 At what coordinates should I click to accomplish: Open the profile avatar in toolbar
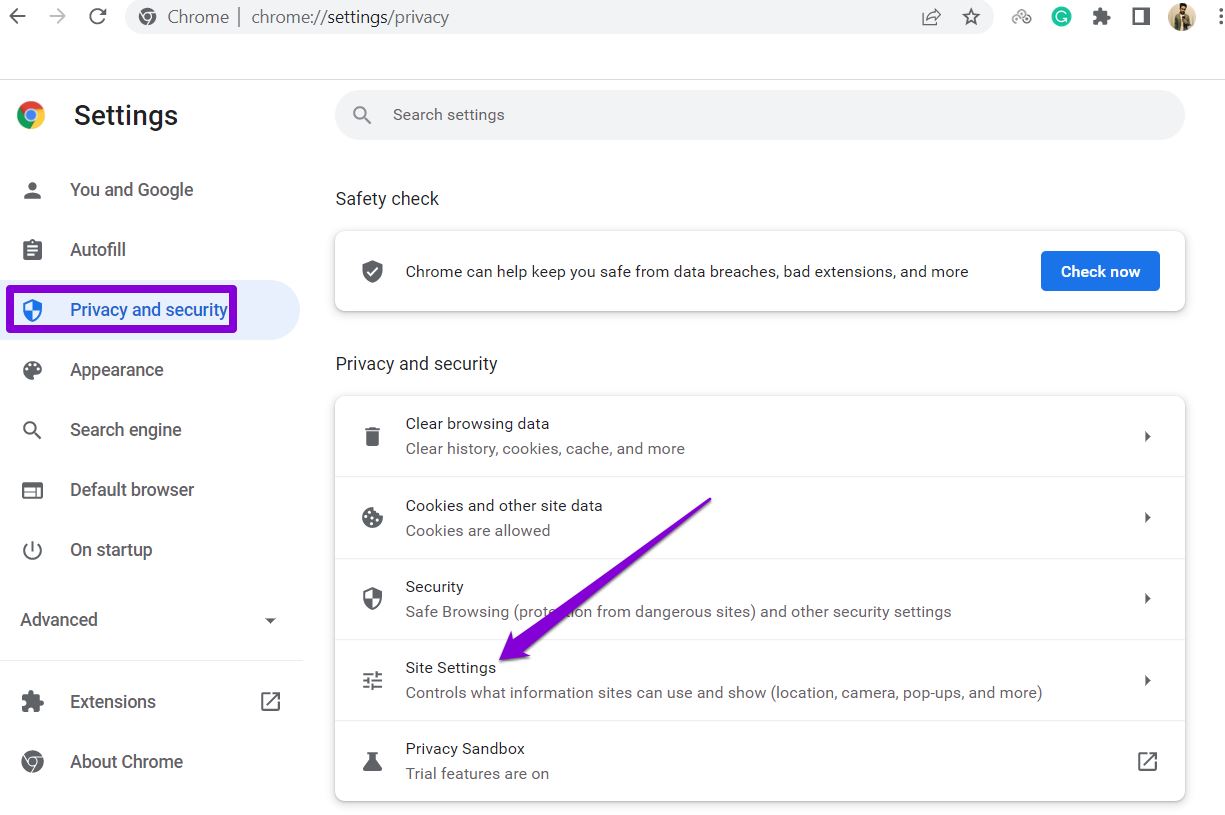click(x=1182, y=17)
